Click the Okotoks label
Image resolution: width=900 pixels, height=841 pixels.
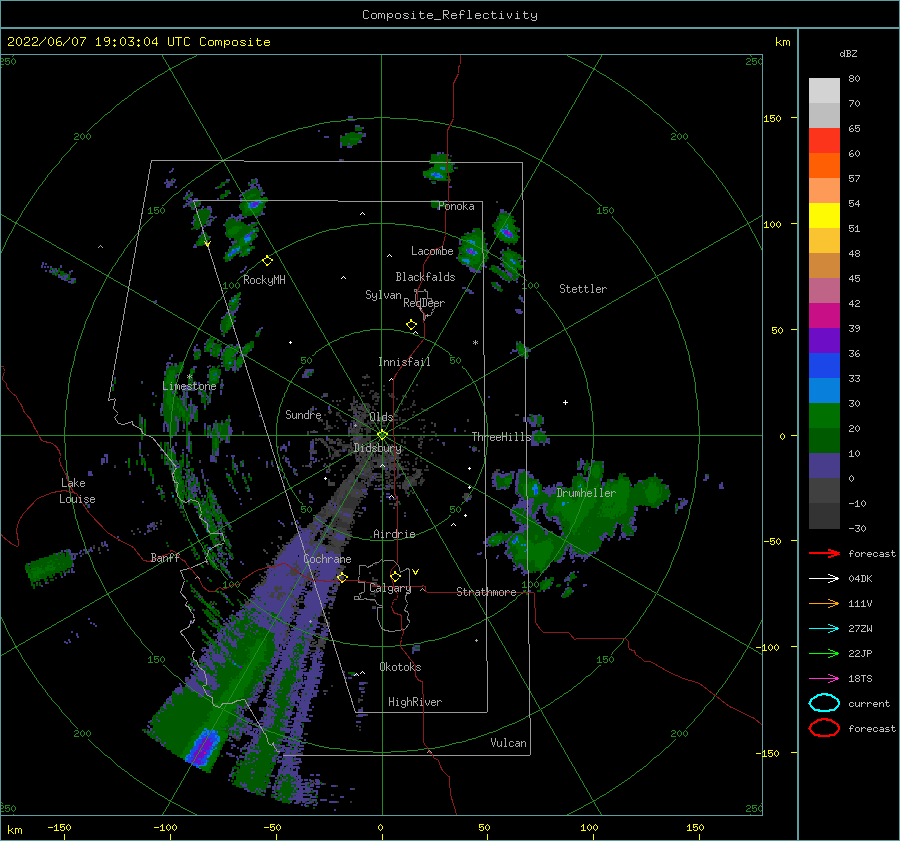(400, 667)
